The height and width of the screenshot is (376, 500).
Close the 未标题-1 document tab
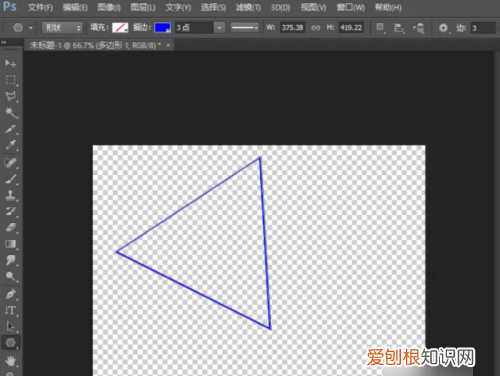[168, 45]
